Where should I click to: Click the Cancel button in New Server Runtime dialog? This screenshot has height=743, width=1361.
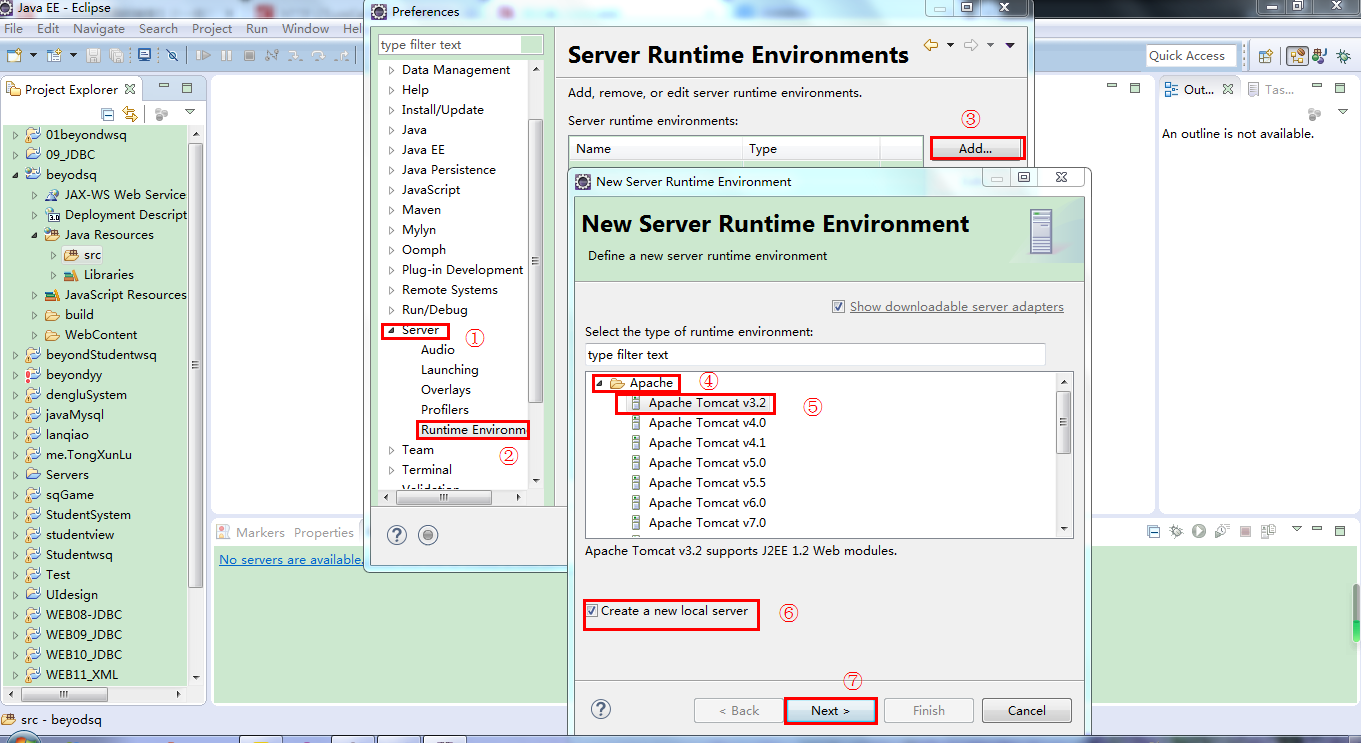pos(1027,710)
